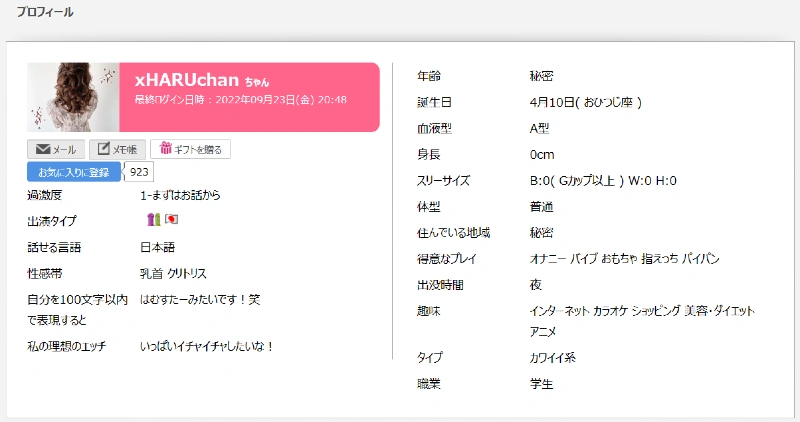Open the profile photo thumbnail
The image size is (800, 422).
coord(73,97)
